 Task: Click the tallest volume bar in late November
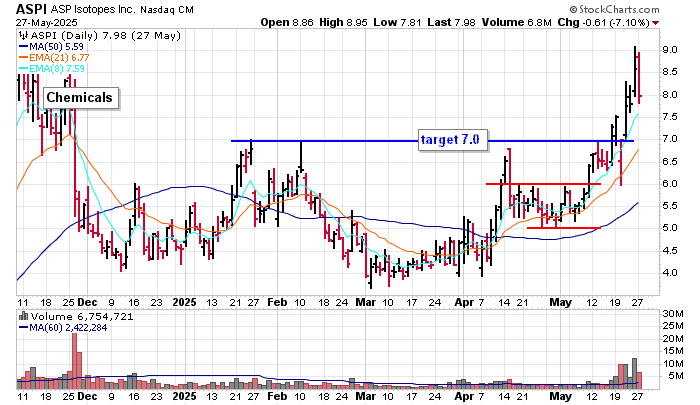(x=75, y=361)
